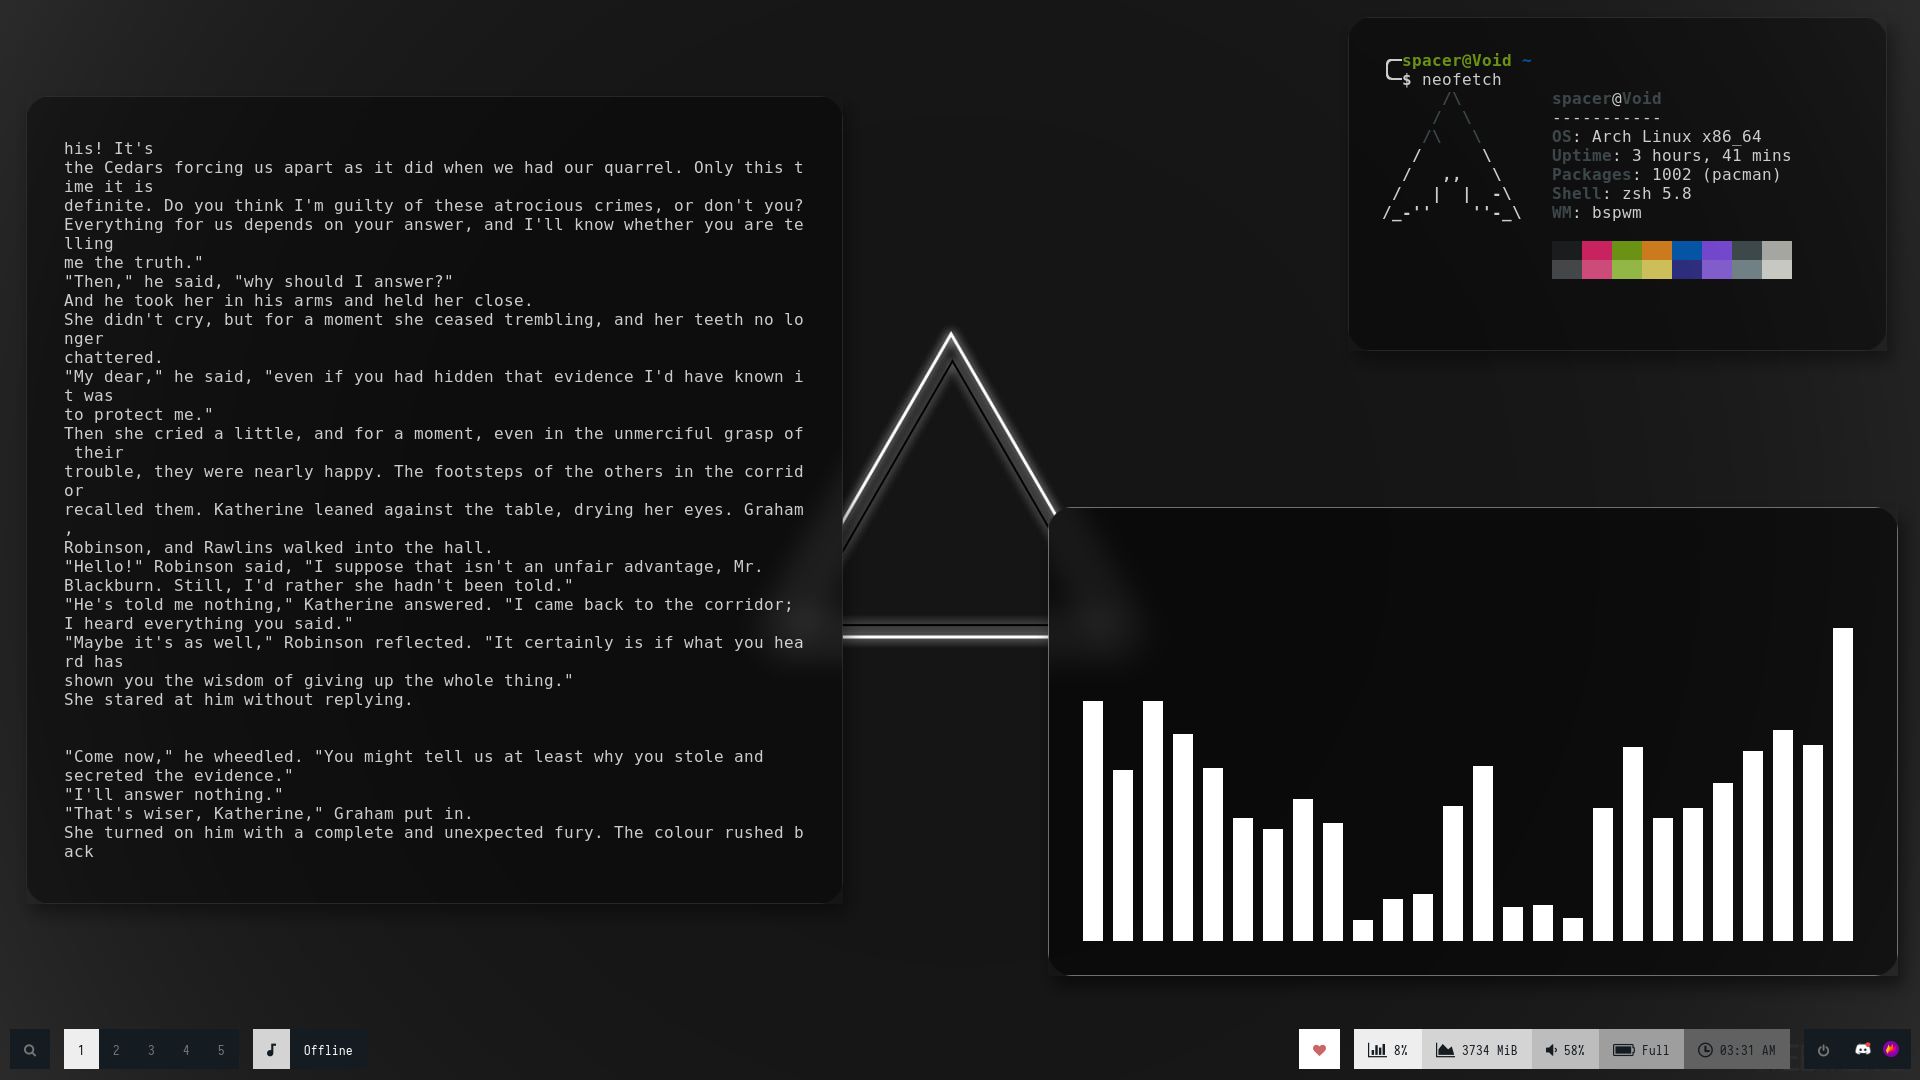Click the Full battery label
The image size is (1920, 1080).
(1655, 1050)
